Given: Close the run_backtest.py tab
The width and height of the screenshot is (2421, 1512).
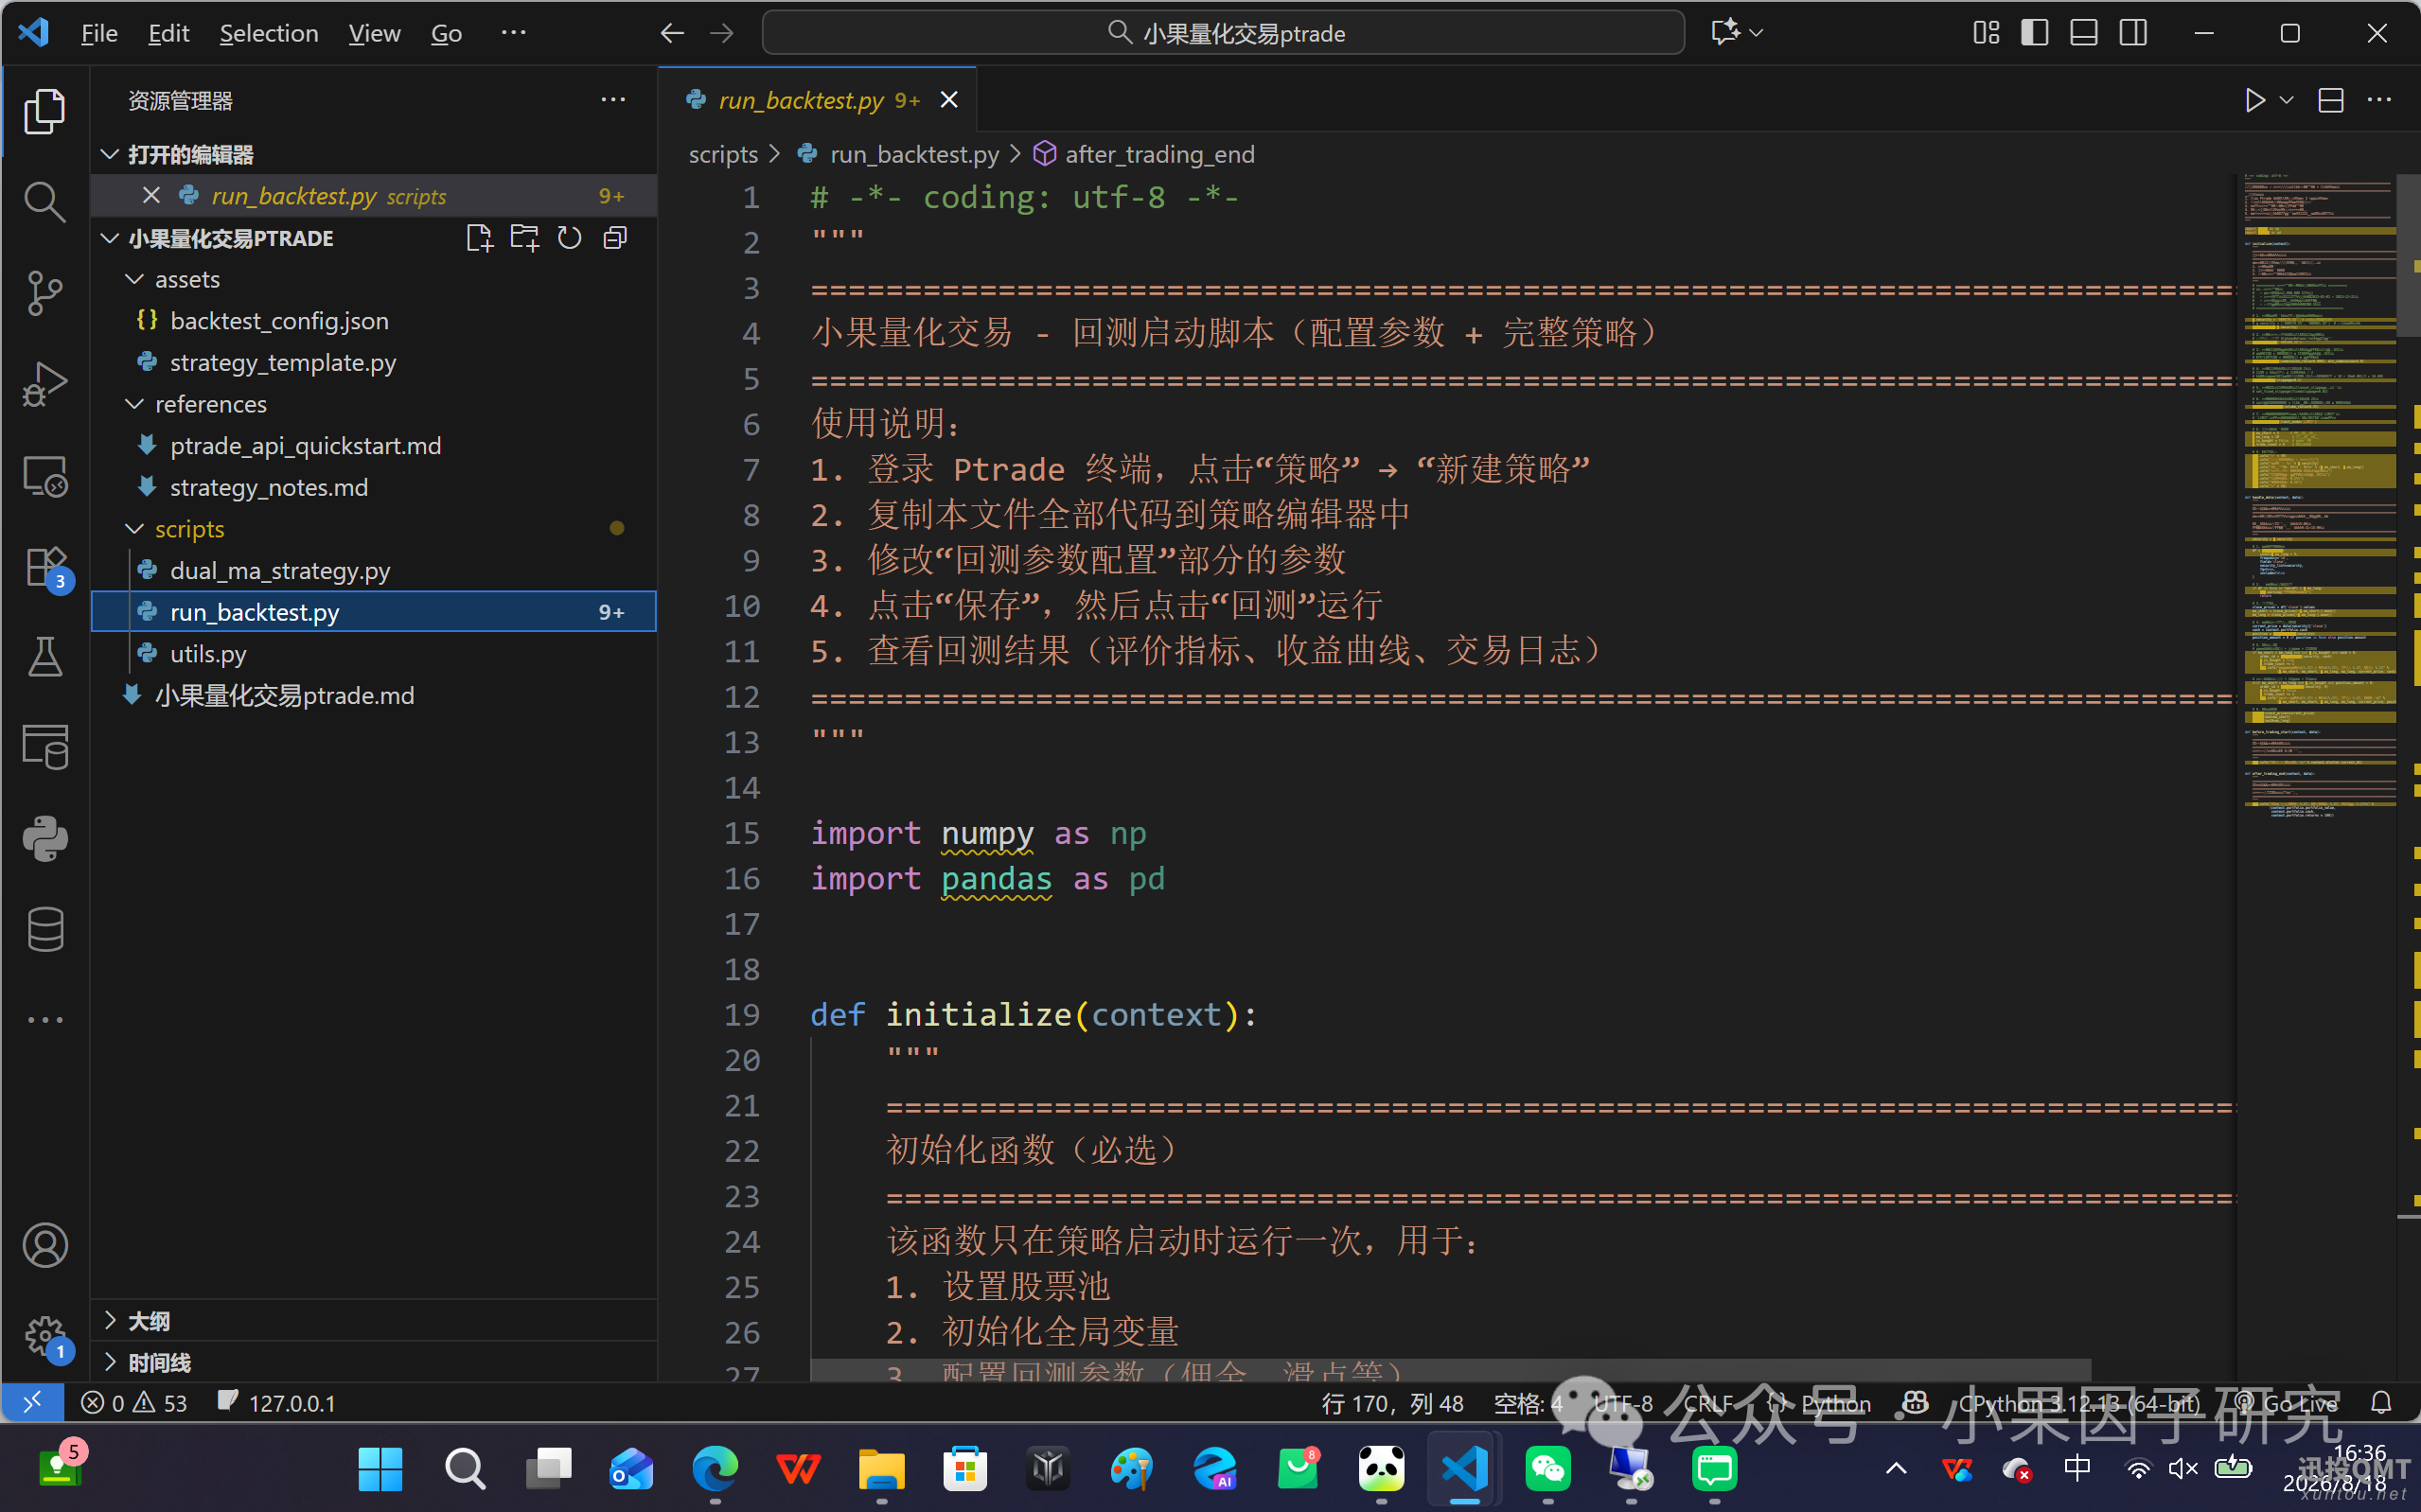Looking at the screenshot, I should pyautogui.click(x=949, y=100).
